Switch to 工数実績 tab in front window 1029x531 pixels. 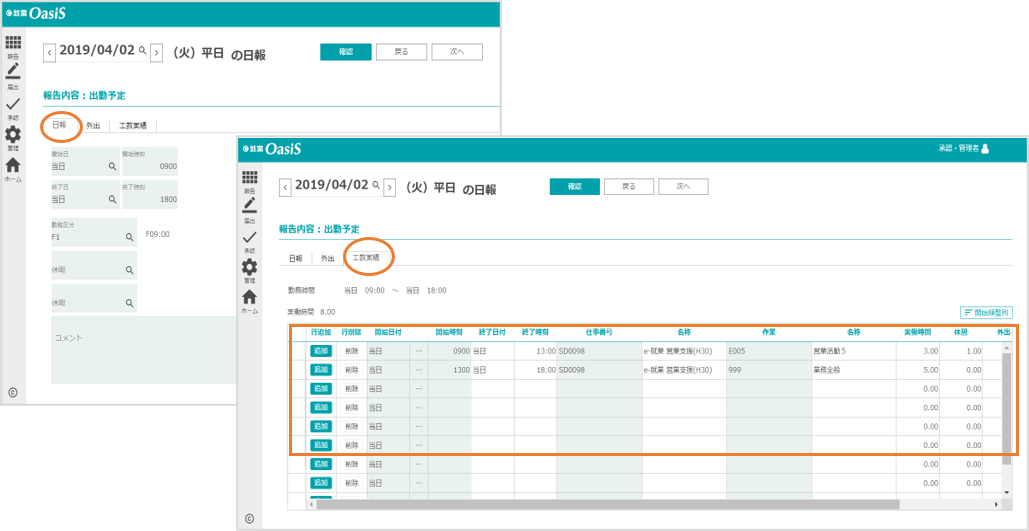pyautogui.click(x=367, y=258)
